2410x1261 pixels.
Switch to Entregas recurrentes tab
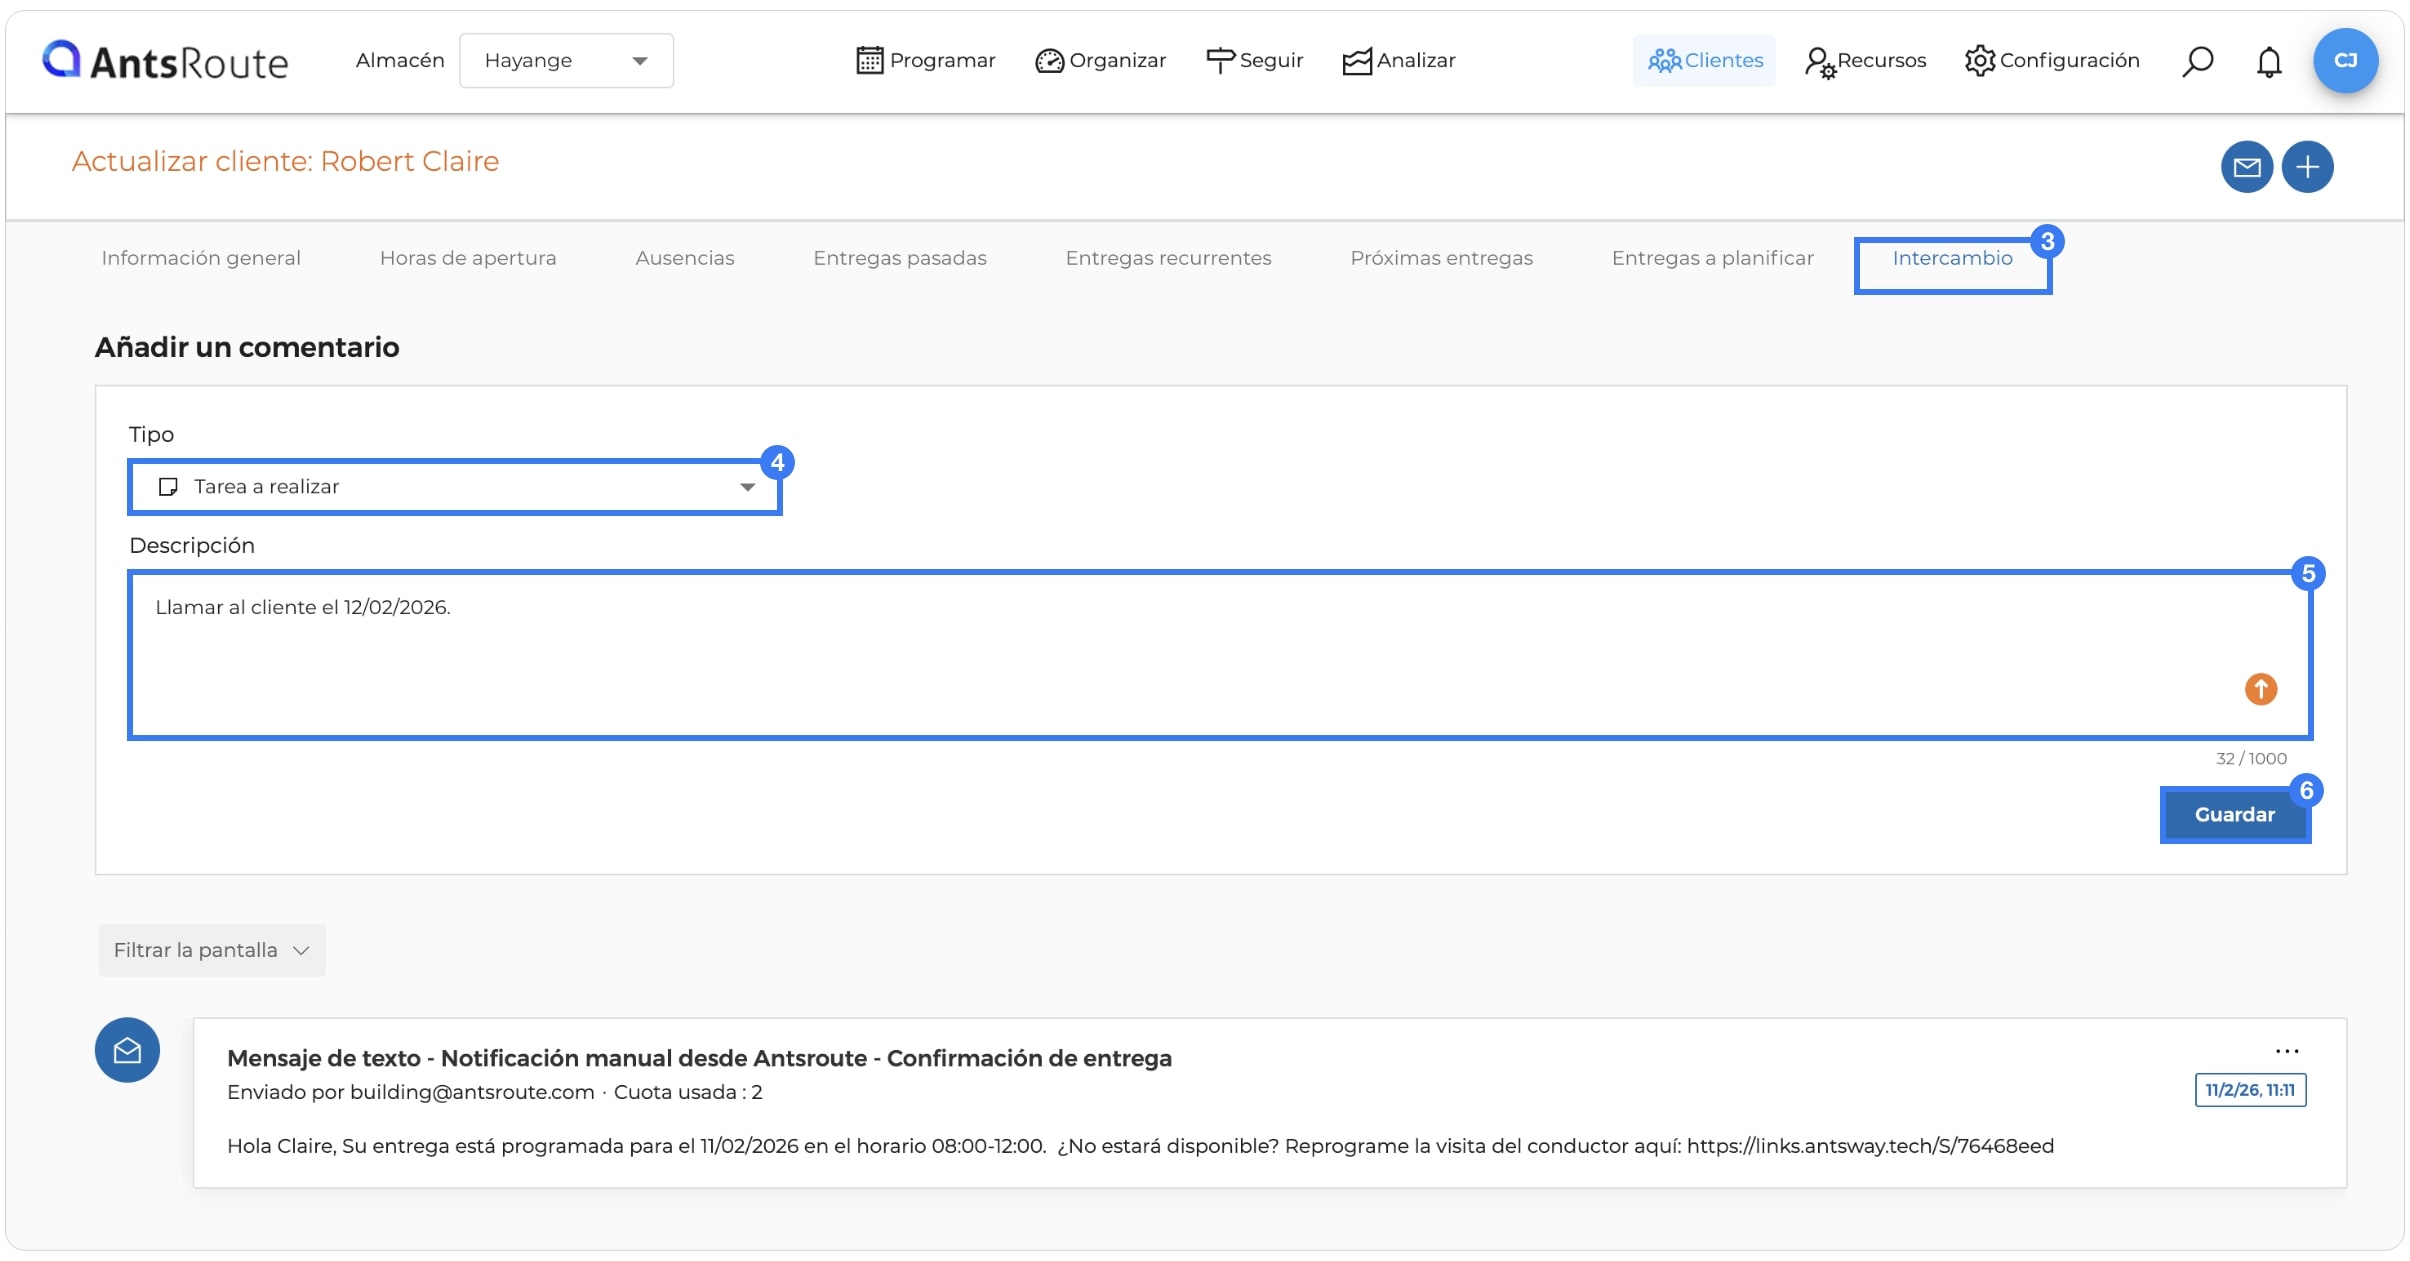coord(1169,258)
